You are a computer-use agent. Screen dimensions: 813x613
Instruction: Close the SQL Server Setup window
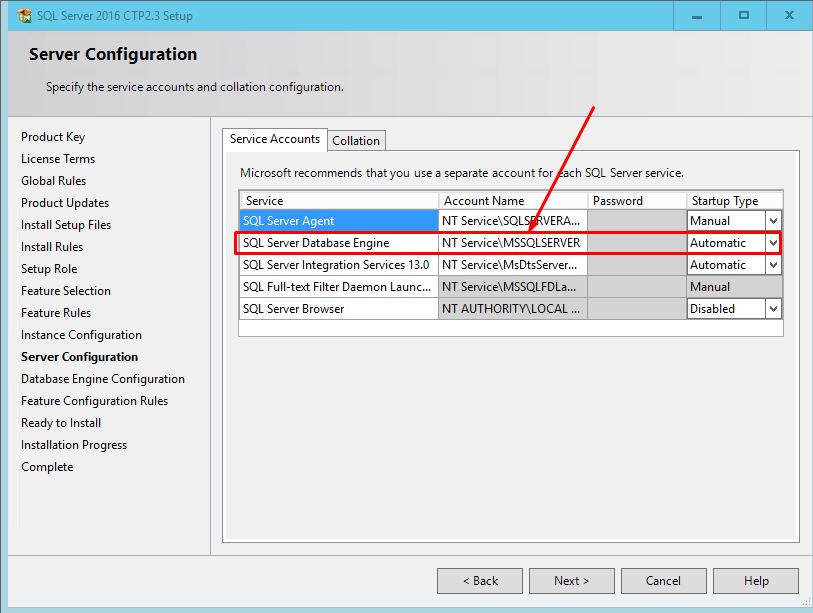click(789, 16)
